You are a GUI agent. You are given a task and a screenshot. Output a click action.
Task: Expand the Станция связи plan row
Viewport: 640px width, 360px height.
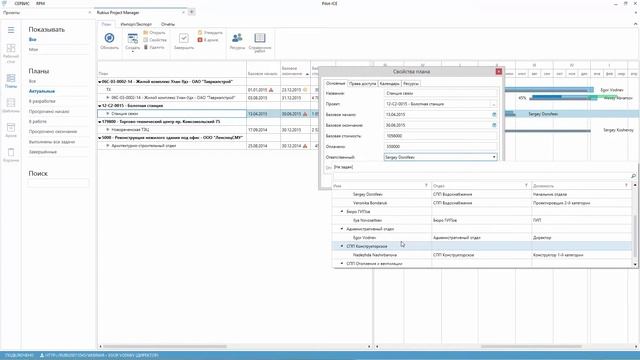(108, 114)
